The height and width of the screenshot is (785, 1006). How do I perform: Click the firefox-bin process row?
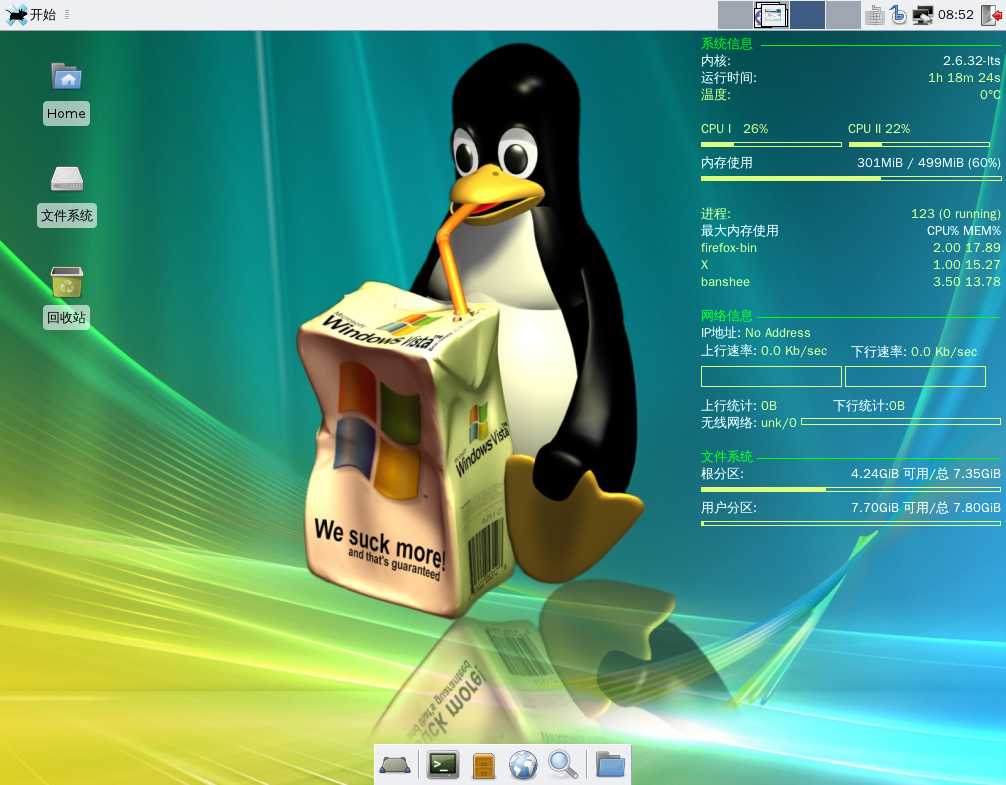click(x=851, y=248)
